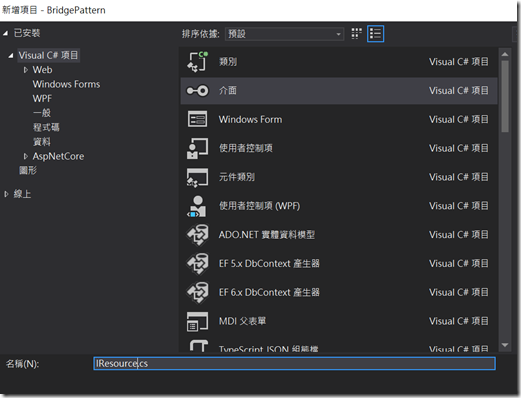
Task: Choose the EF 5.x DbContext 產生器 icon
Action: (x=197, y=264)
